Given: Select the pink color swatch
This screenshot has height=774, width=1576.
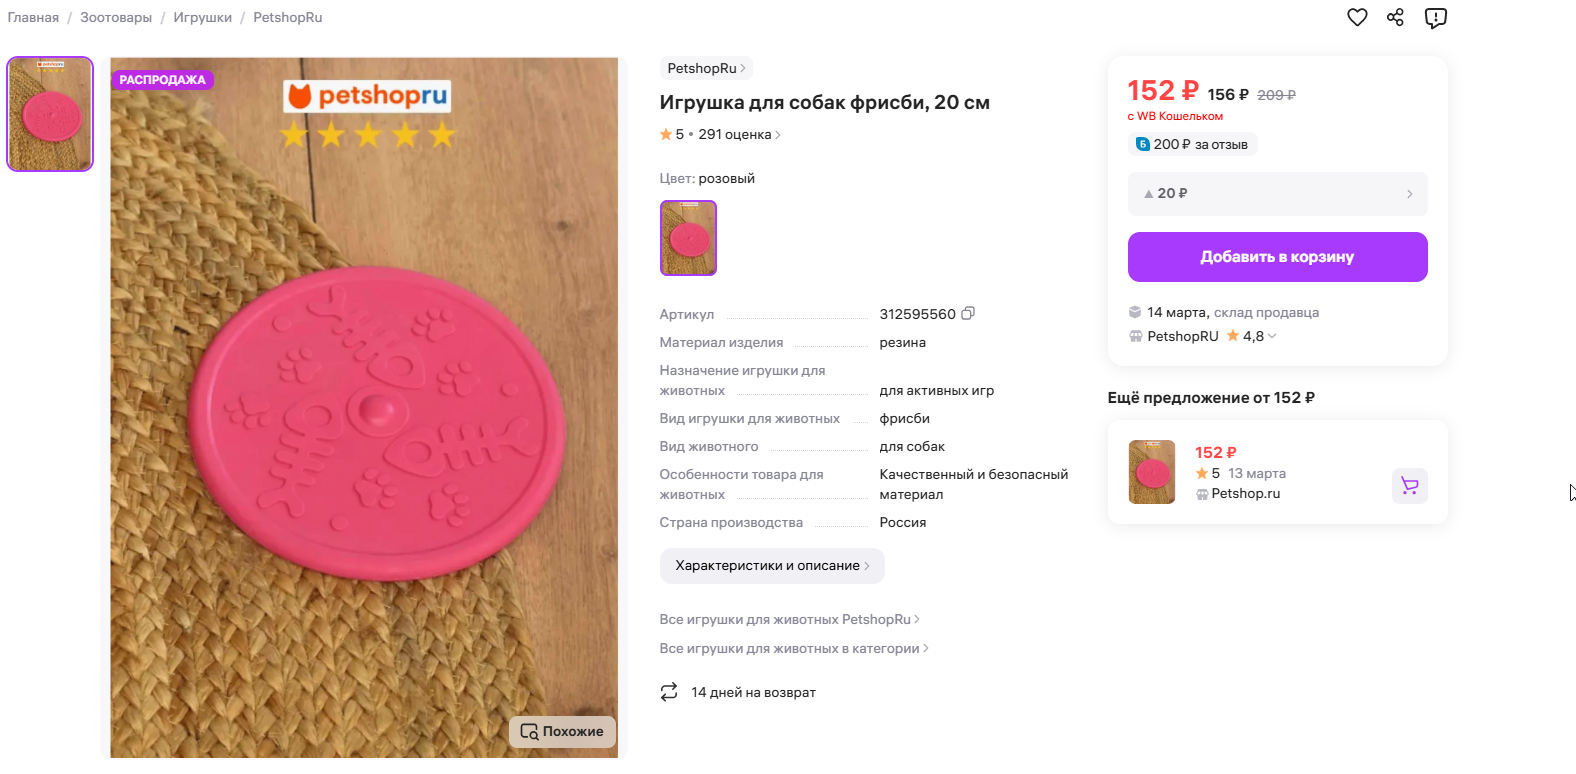Looking at the screenshot, I should (x=688, y=238).
